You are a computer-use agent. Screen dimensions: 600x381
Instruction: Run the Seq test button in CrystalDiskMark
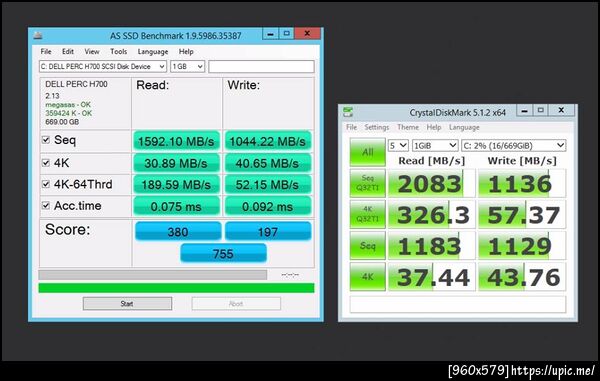pyautogui.click(x=367, y=246)
